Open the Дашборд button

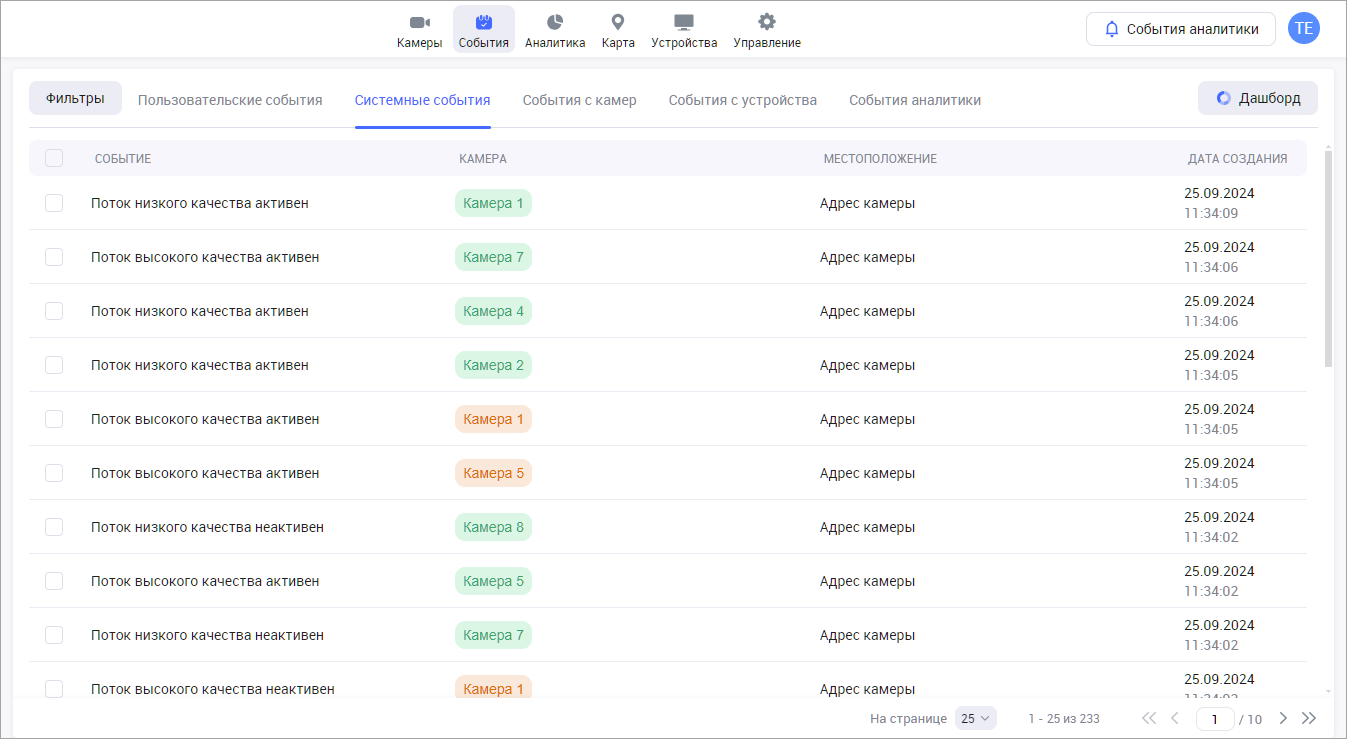click(x=1257, y=98)
